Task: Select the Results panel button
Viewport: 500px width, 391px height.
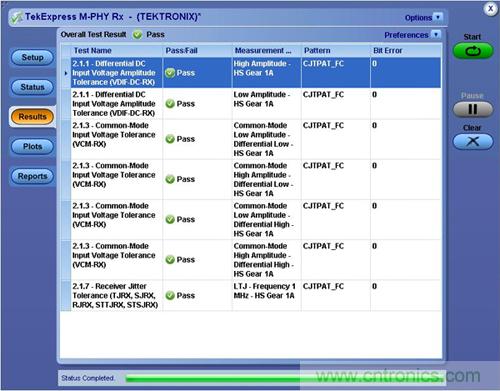Action: [x=32, y=117]
